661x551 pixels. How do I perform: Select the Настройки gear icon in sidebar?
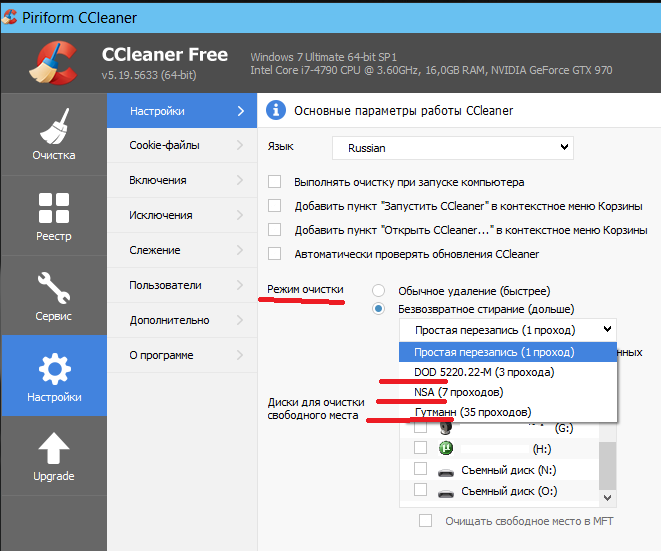click(x=54, y=369)
